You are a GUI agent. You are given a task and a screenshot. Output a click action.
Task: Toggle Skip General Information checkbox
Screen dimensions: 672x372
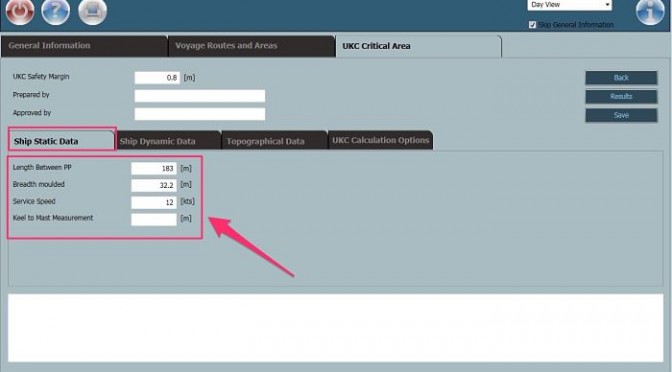coord(532,25)
